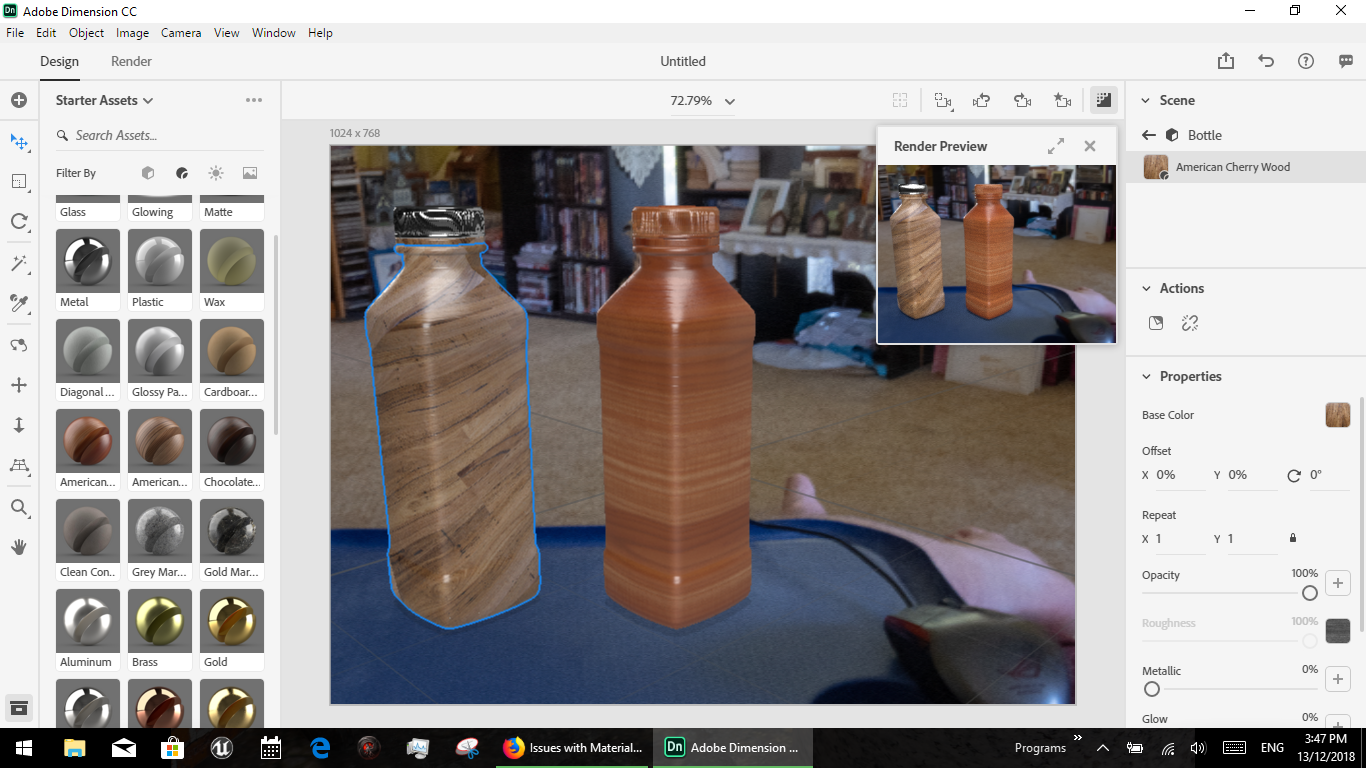Open the Window menu

273,33
